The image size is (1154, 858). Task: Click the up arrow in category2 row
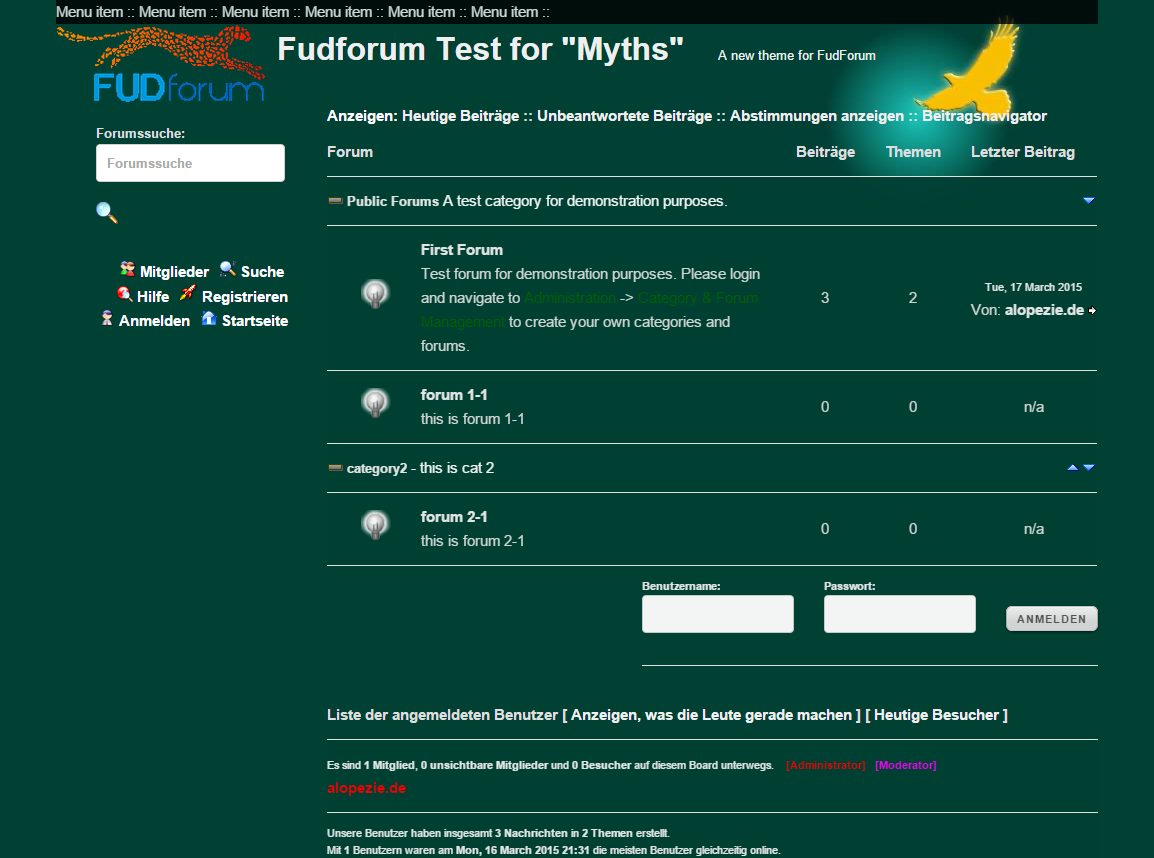click(x=1073, y=467)
